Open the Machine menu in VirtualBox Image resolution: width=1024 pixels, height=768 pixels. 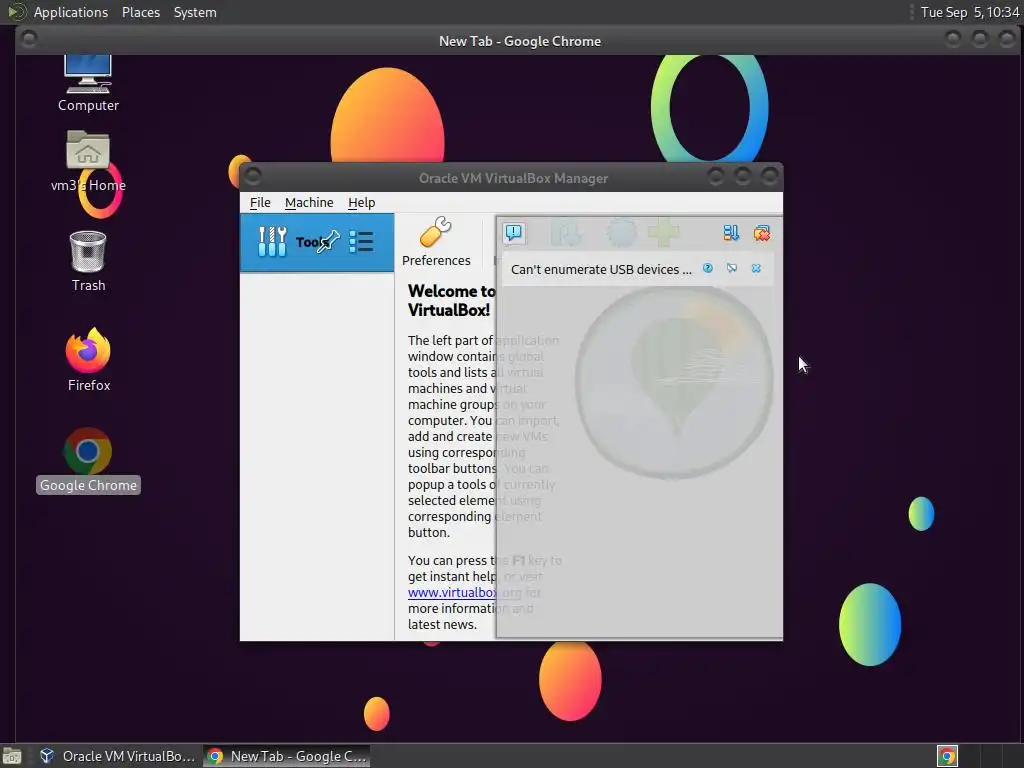click(x=309, y=202)
